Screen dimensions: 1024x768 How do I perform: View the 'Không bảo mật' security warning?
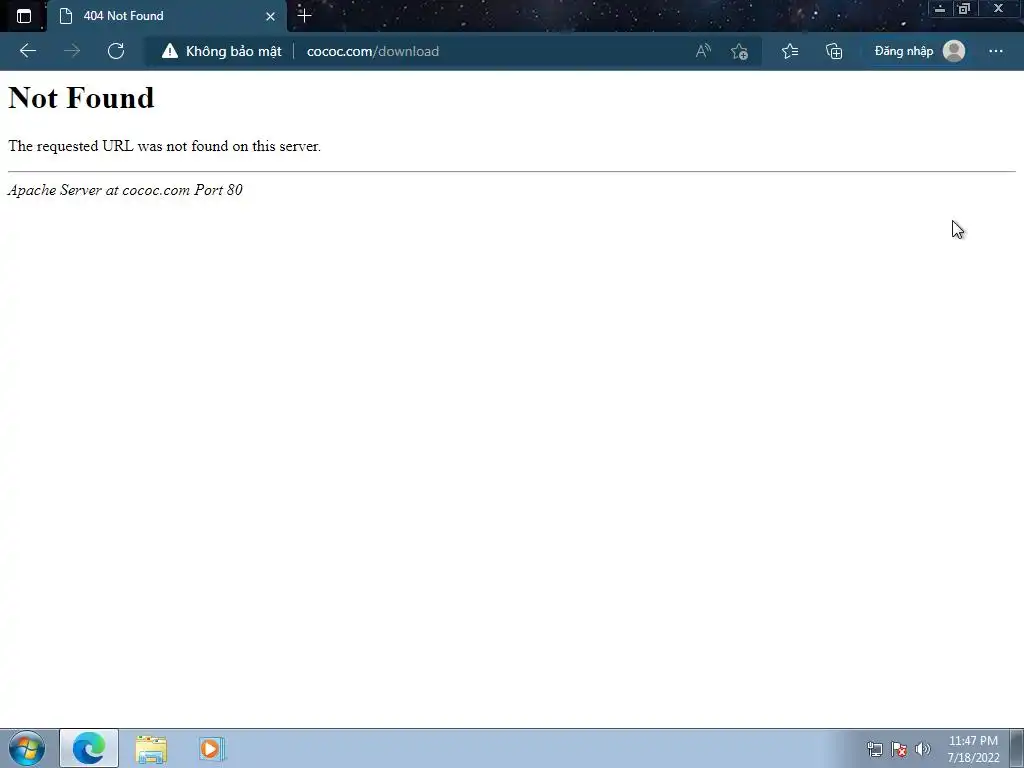coord(221,51)
